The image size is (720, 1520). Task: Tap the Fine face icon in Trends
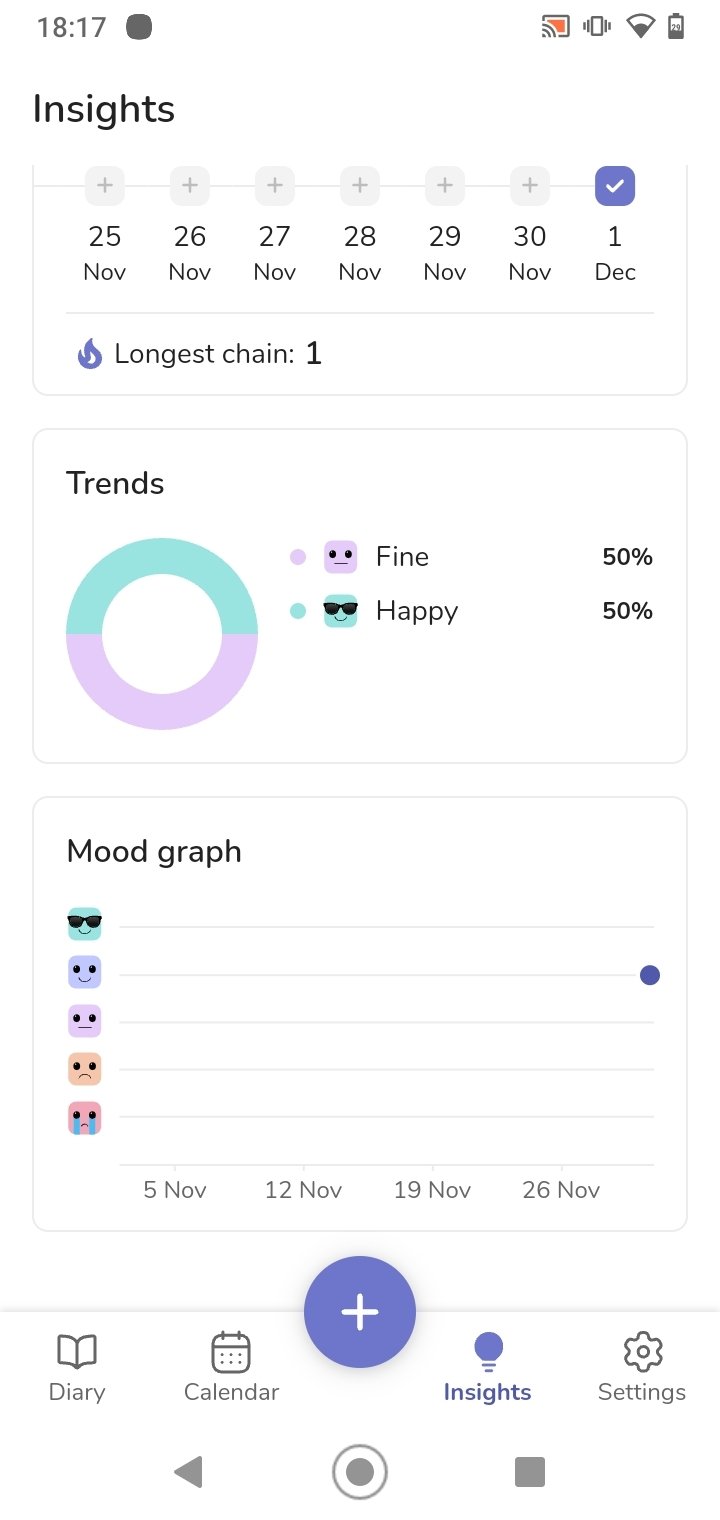pos(341,557)
